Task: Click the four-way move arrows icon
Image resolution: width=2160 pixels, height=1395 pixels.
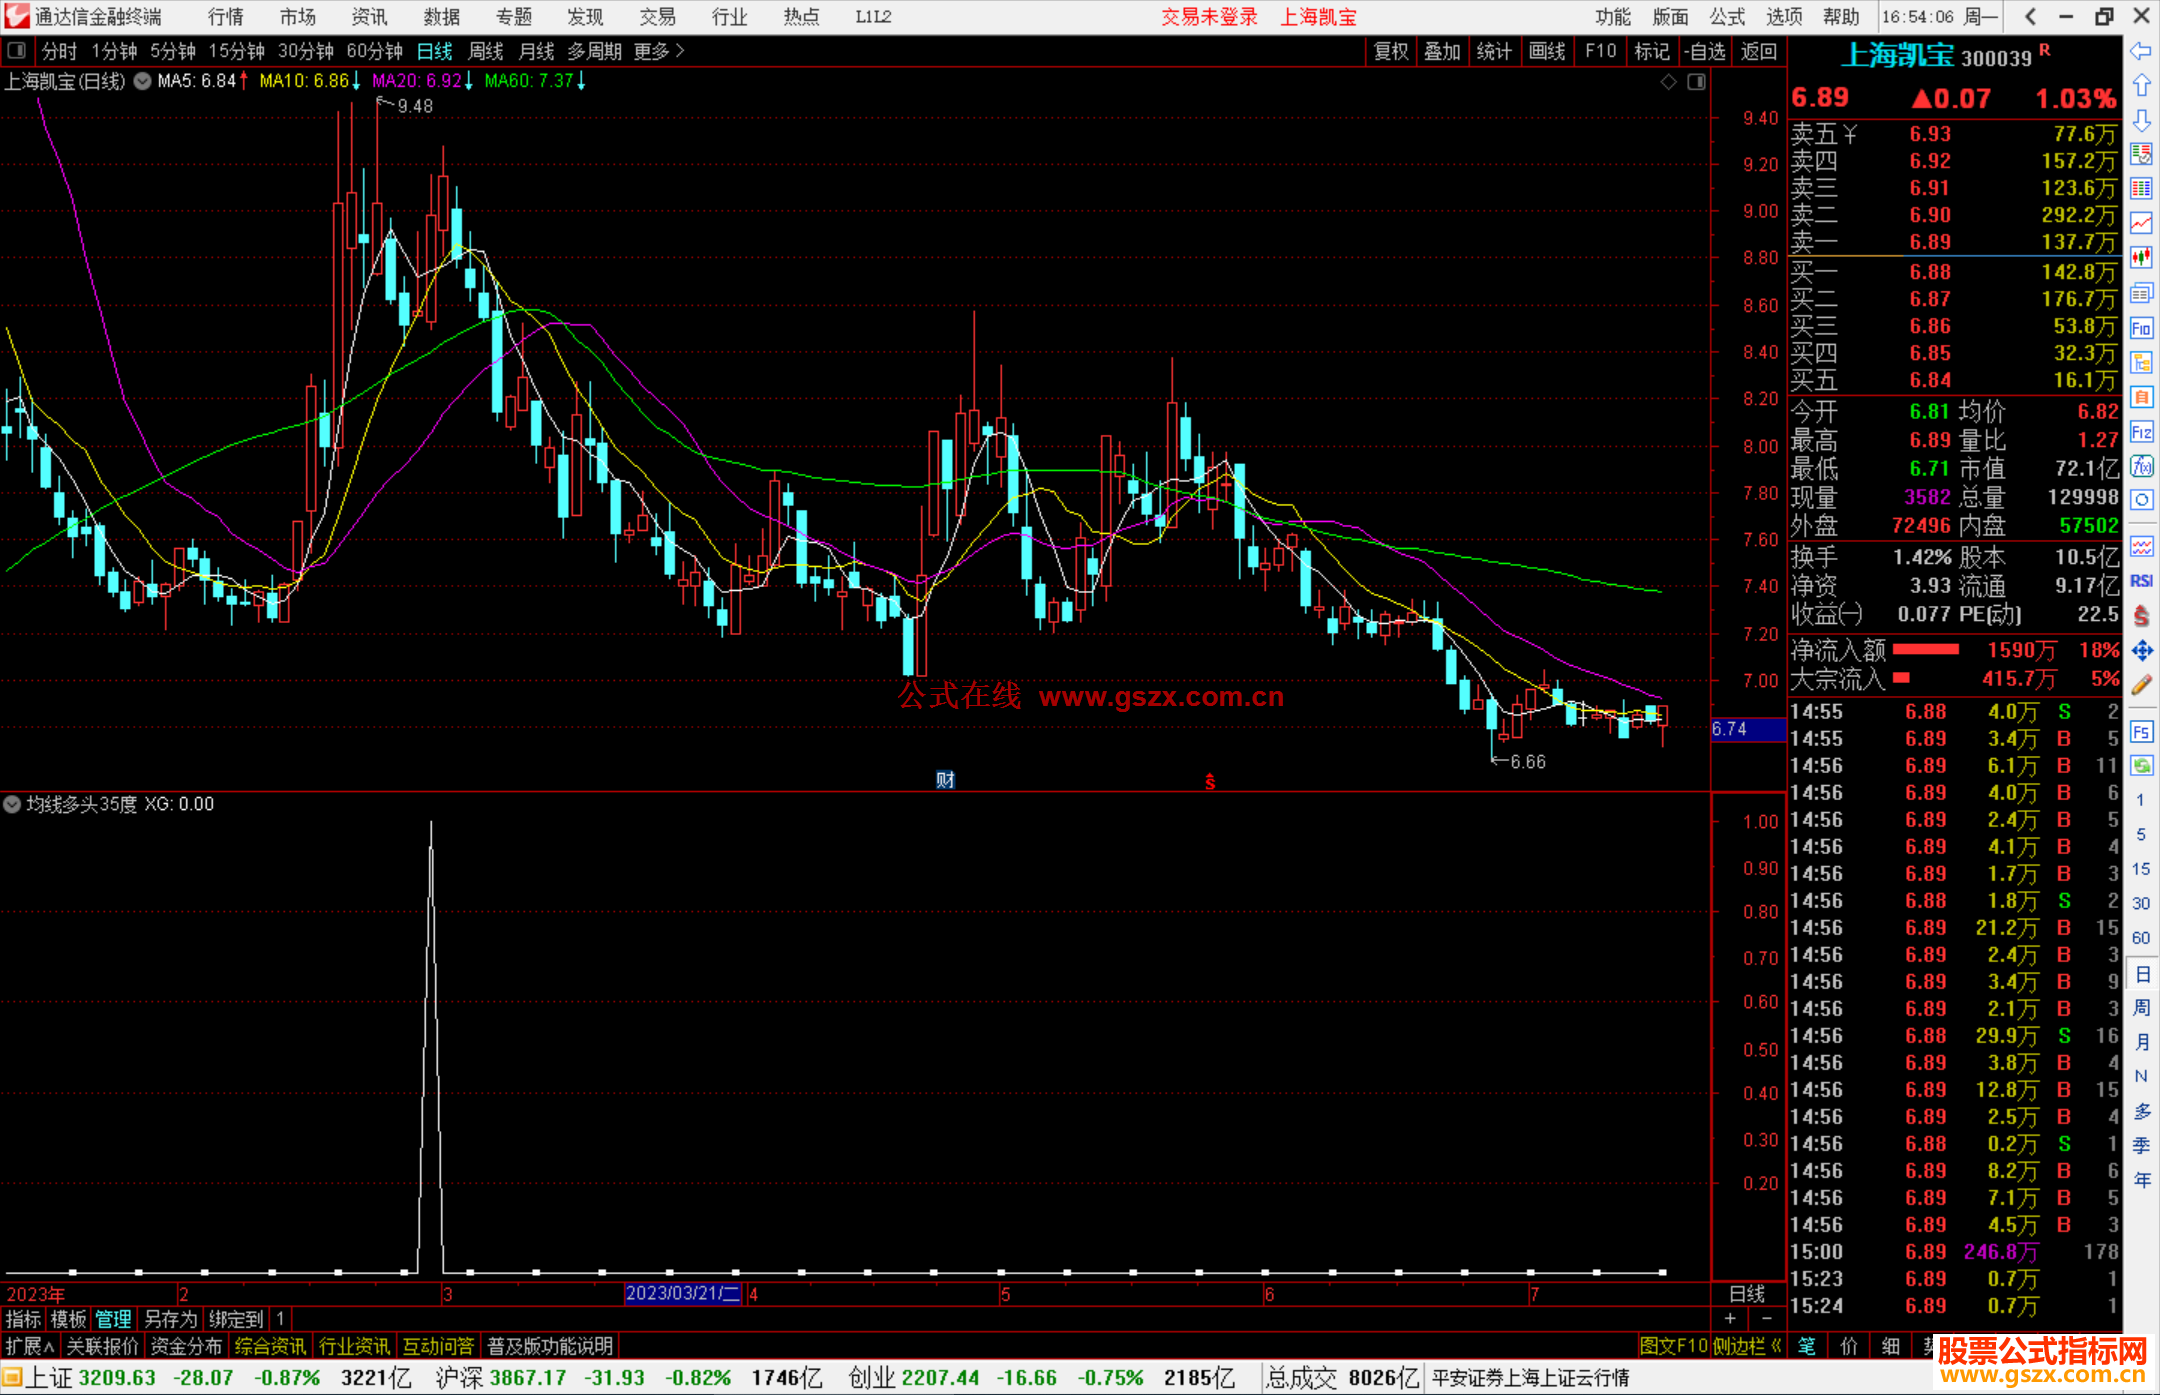Action: coord(2141,651)
